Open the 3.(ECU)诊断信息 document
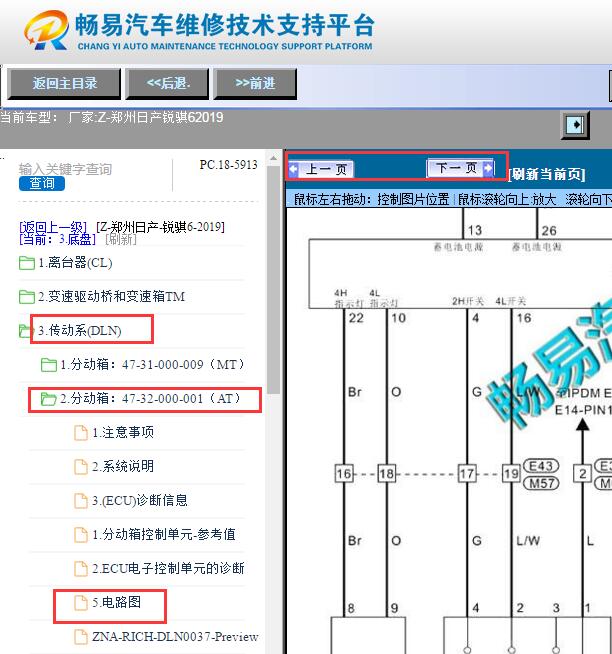Screen dimensions: 612x654 [140, 500]
